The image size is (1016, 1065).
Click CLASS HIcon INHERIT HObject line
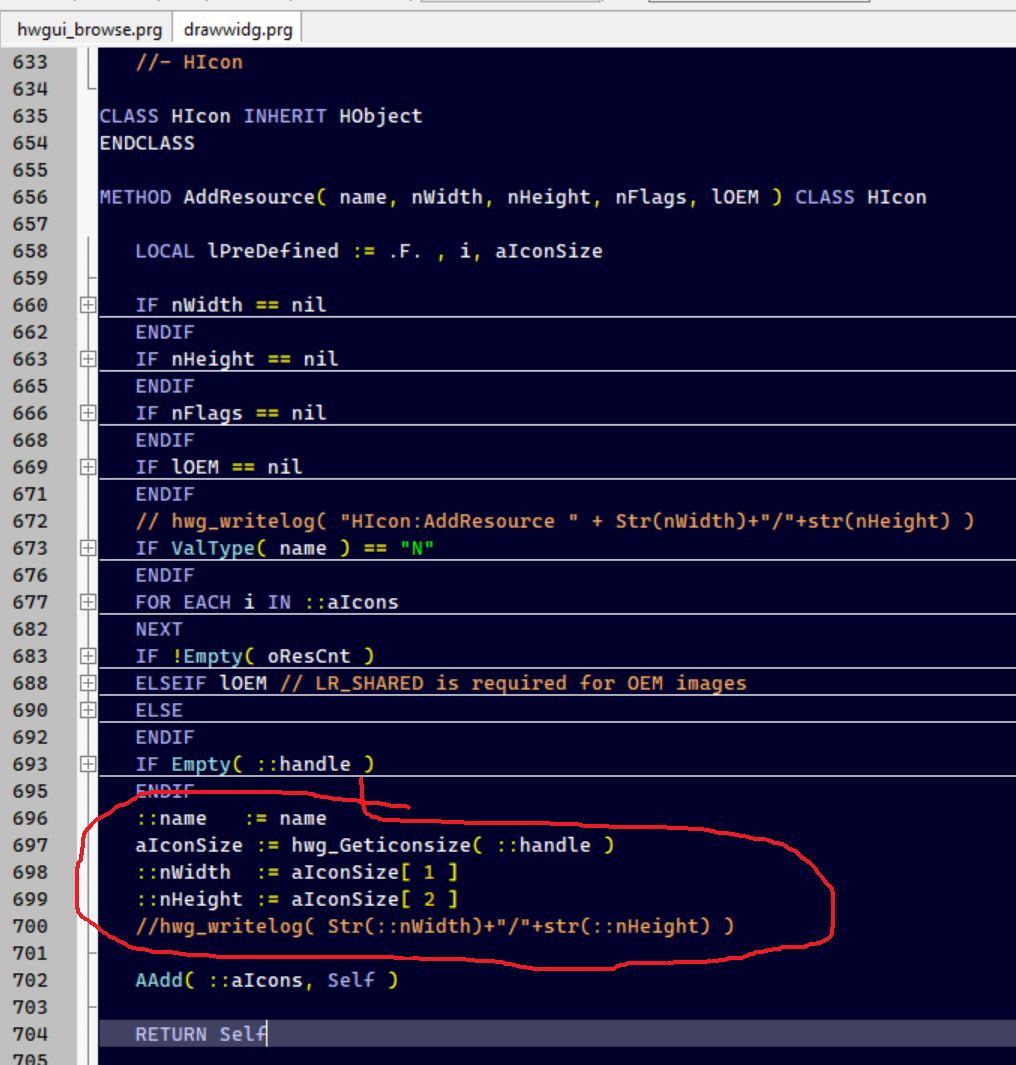coord(261,116)
